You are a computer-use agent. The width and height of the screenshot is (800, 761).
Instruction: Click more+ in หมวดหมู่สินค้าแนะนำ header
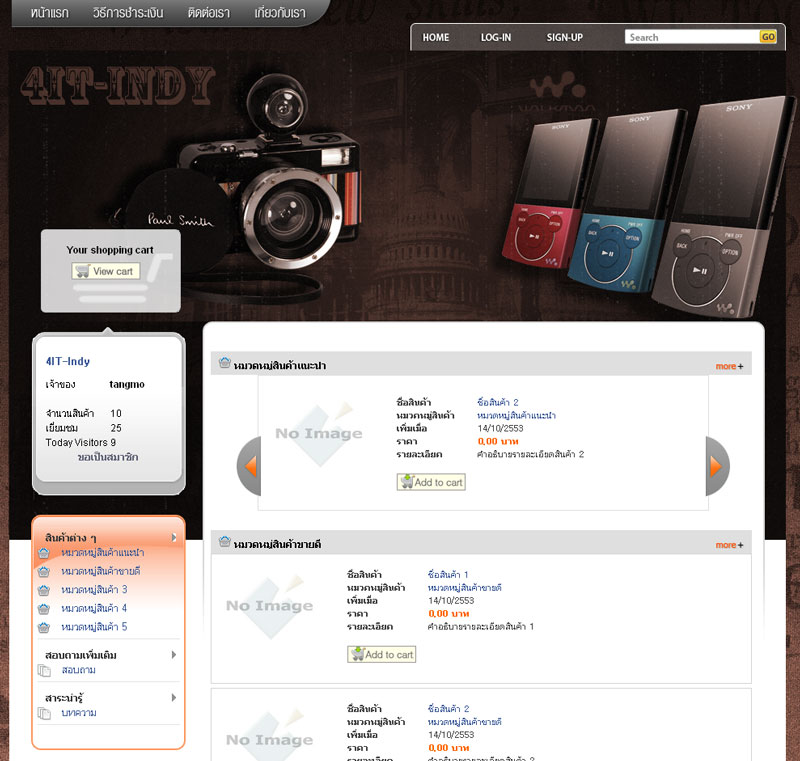(729, 366)
